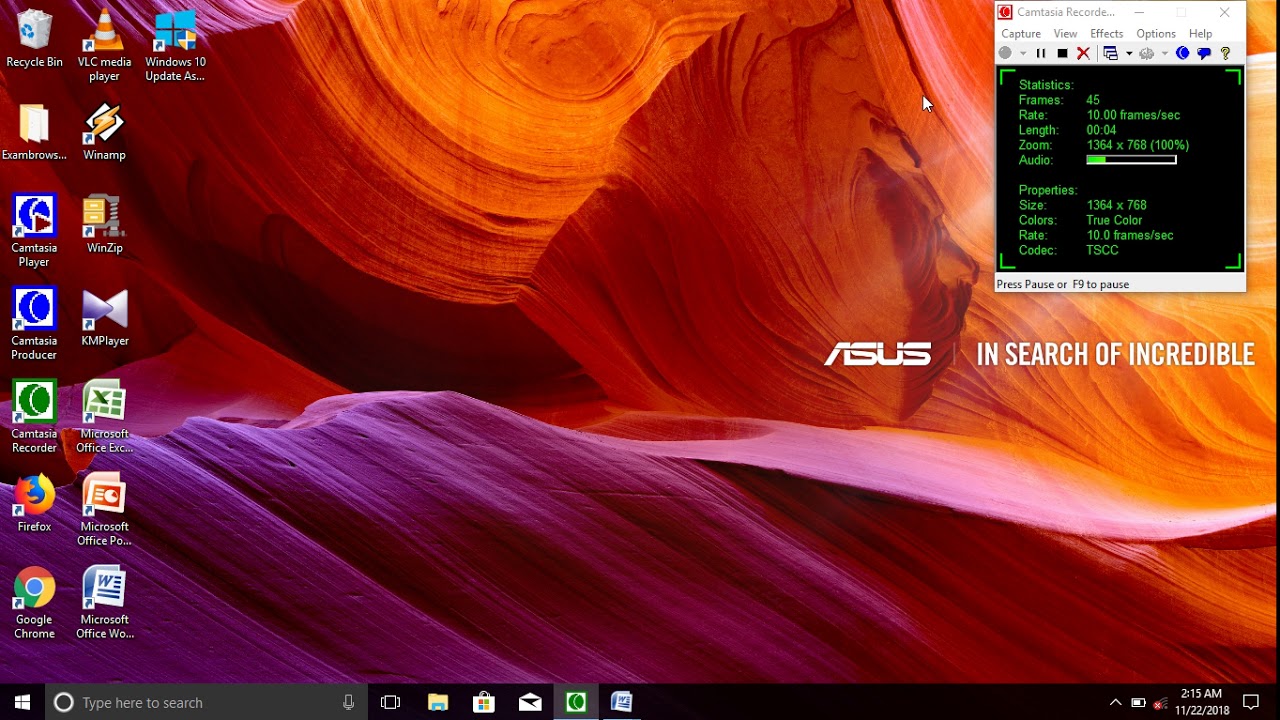Select the Camtasia Player desktop shortcut

pos(34,232)
